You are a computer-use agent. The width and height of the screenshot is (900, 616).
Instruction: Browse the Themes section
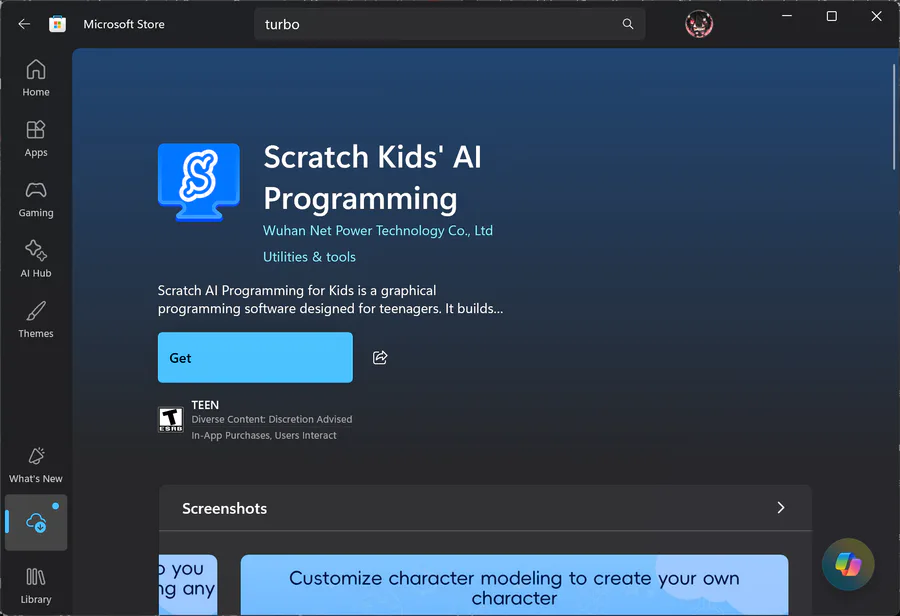tap(36, 320)
